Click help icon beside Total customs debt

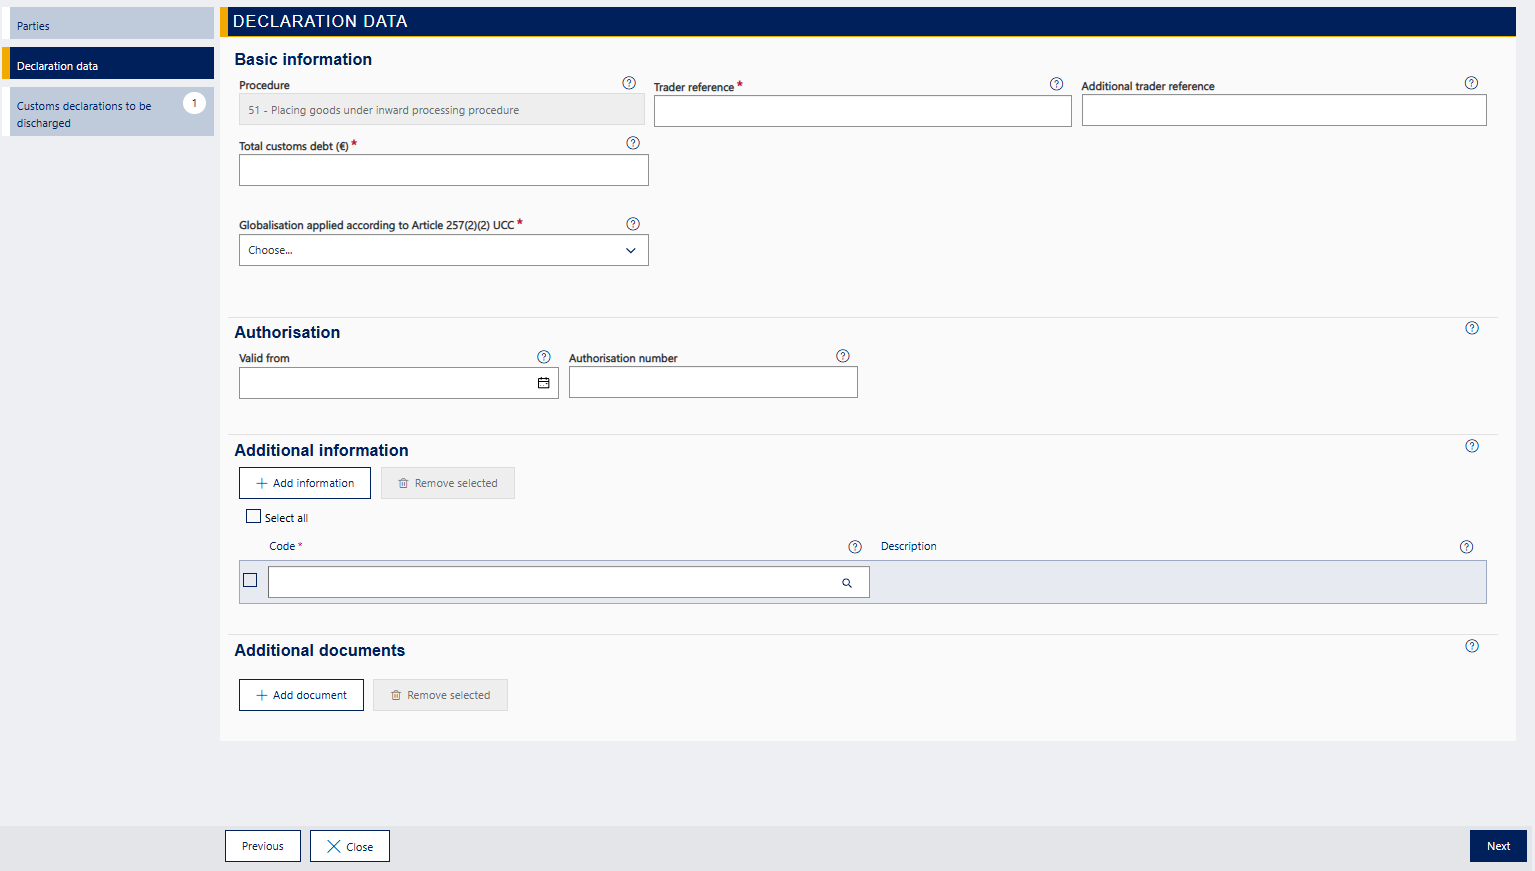633,143
